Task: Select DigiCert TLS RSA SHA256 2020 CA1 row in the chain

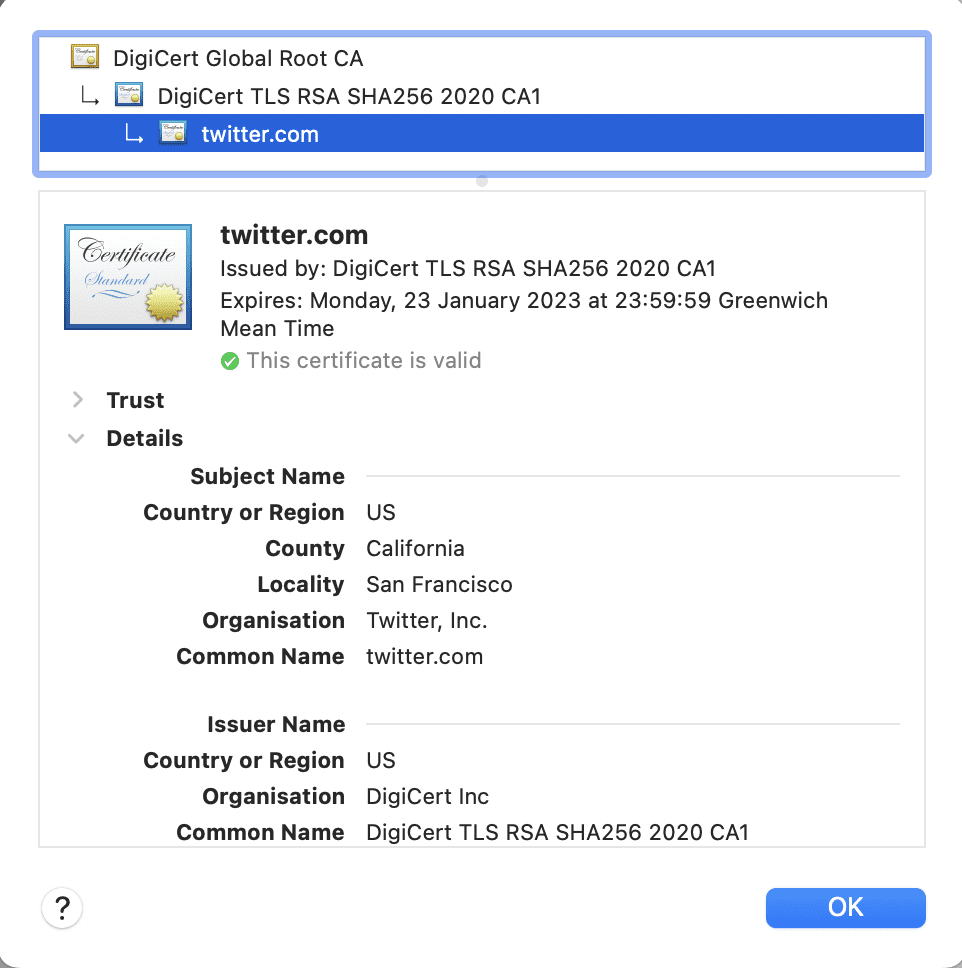Action: pyautogui.click(x=482, y=96)
